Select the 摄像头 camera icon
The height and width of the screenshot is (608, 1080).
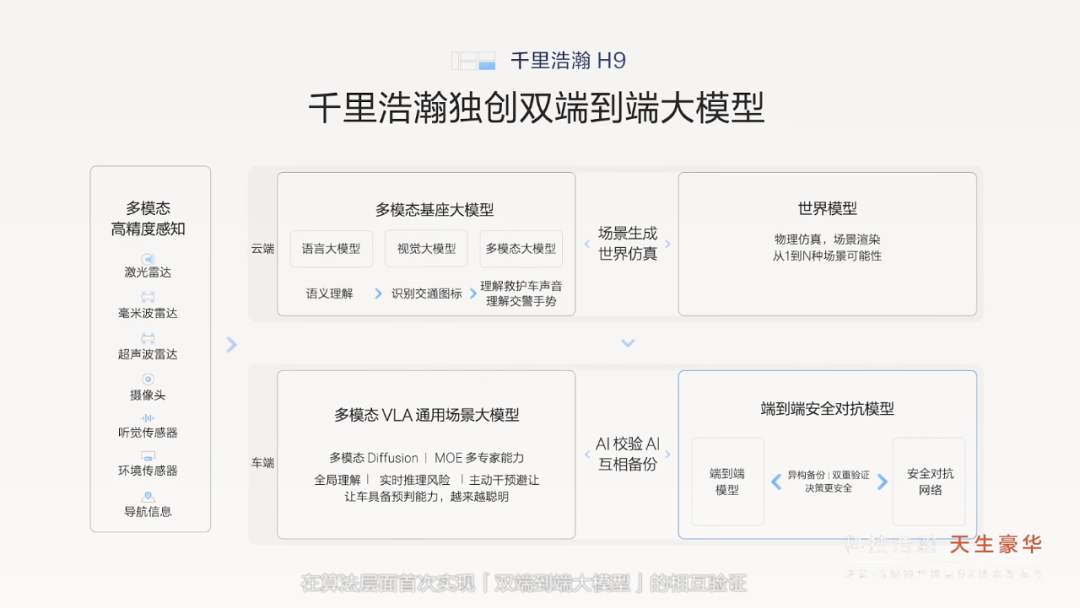coord(147,379)
